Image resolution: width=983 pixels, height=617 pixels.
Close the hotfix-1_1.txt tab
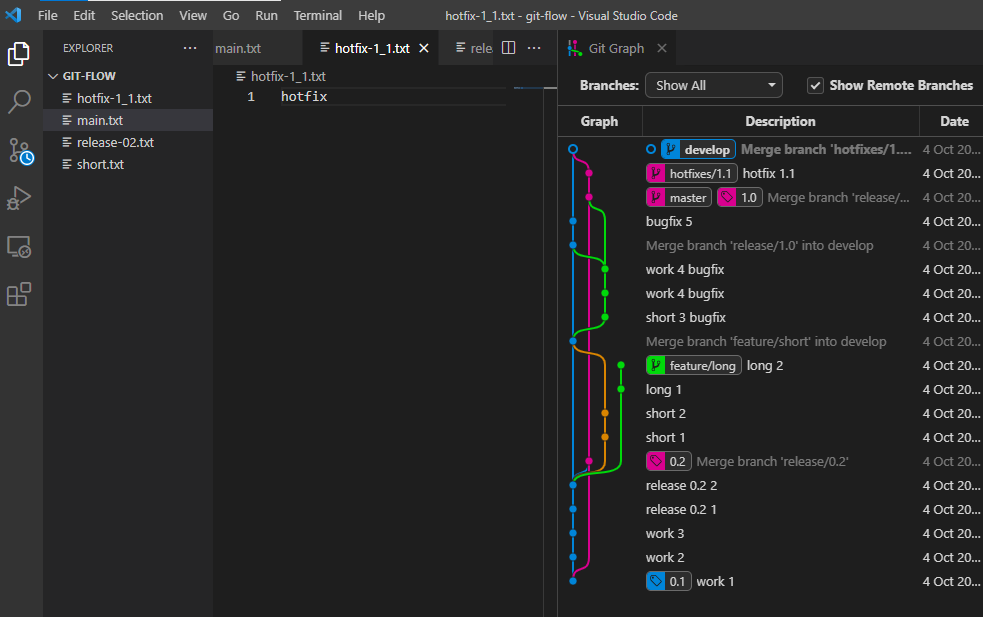click(424, 48)
